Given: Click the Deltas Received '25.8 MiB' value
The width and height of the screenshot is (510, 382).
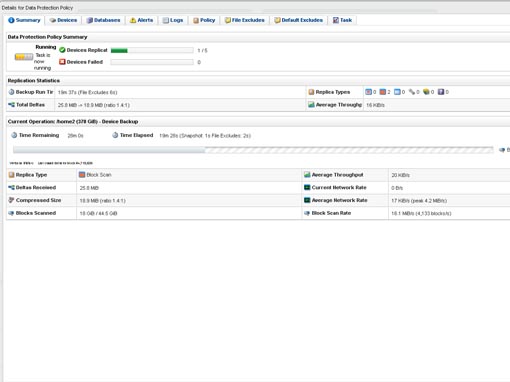Looking at the screenshot, I should [x=89, y=188].
